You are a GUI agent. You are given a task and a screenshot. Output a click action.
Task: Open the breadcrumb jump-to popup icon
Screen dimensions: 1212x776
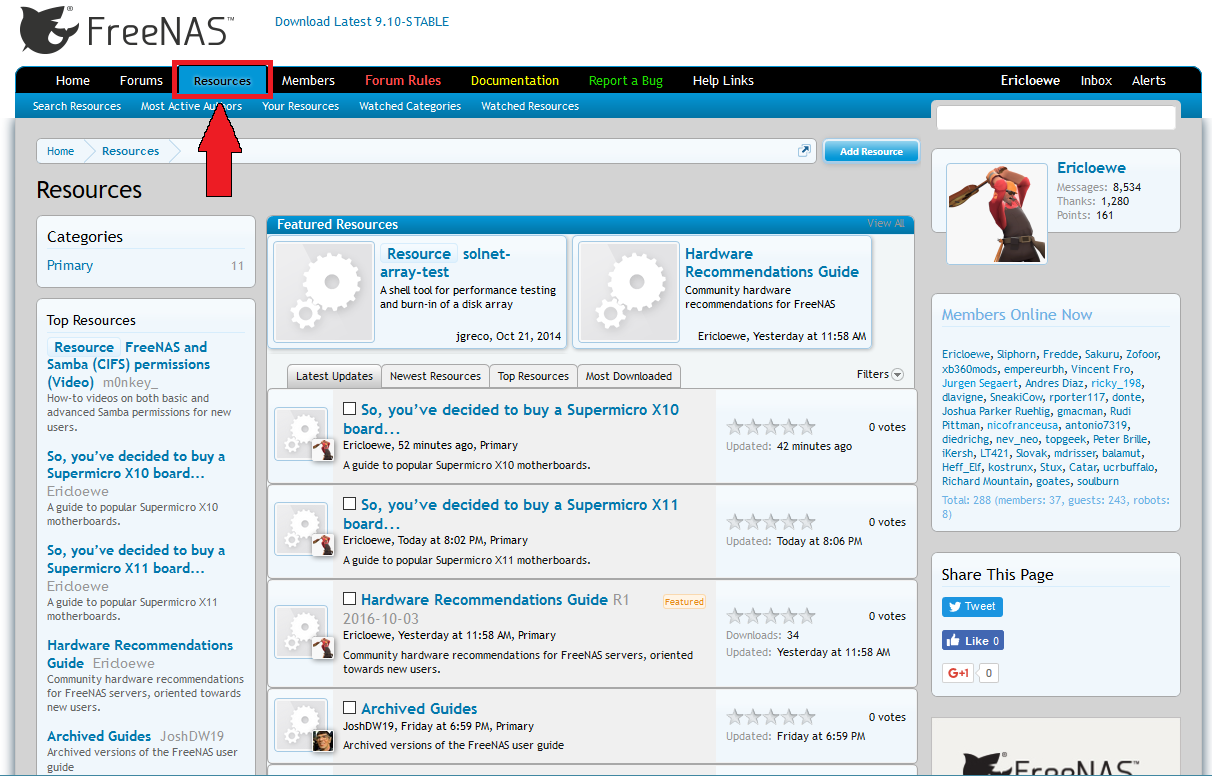804,151
